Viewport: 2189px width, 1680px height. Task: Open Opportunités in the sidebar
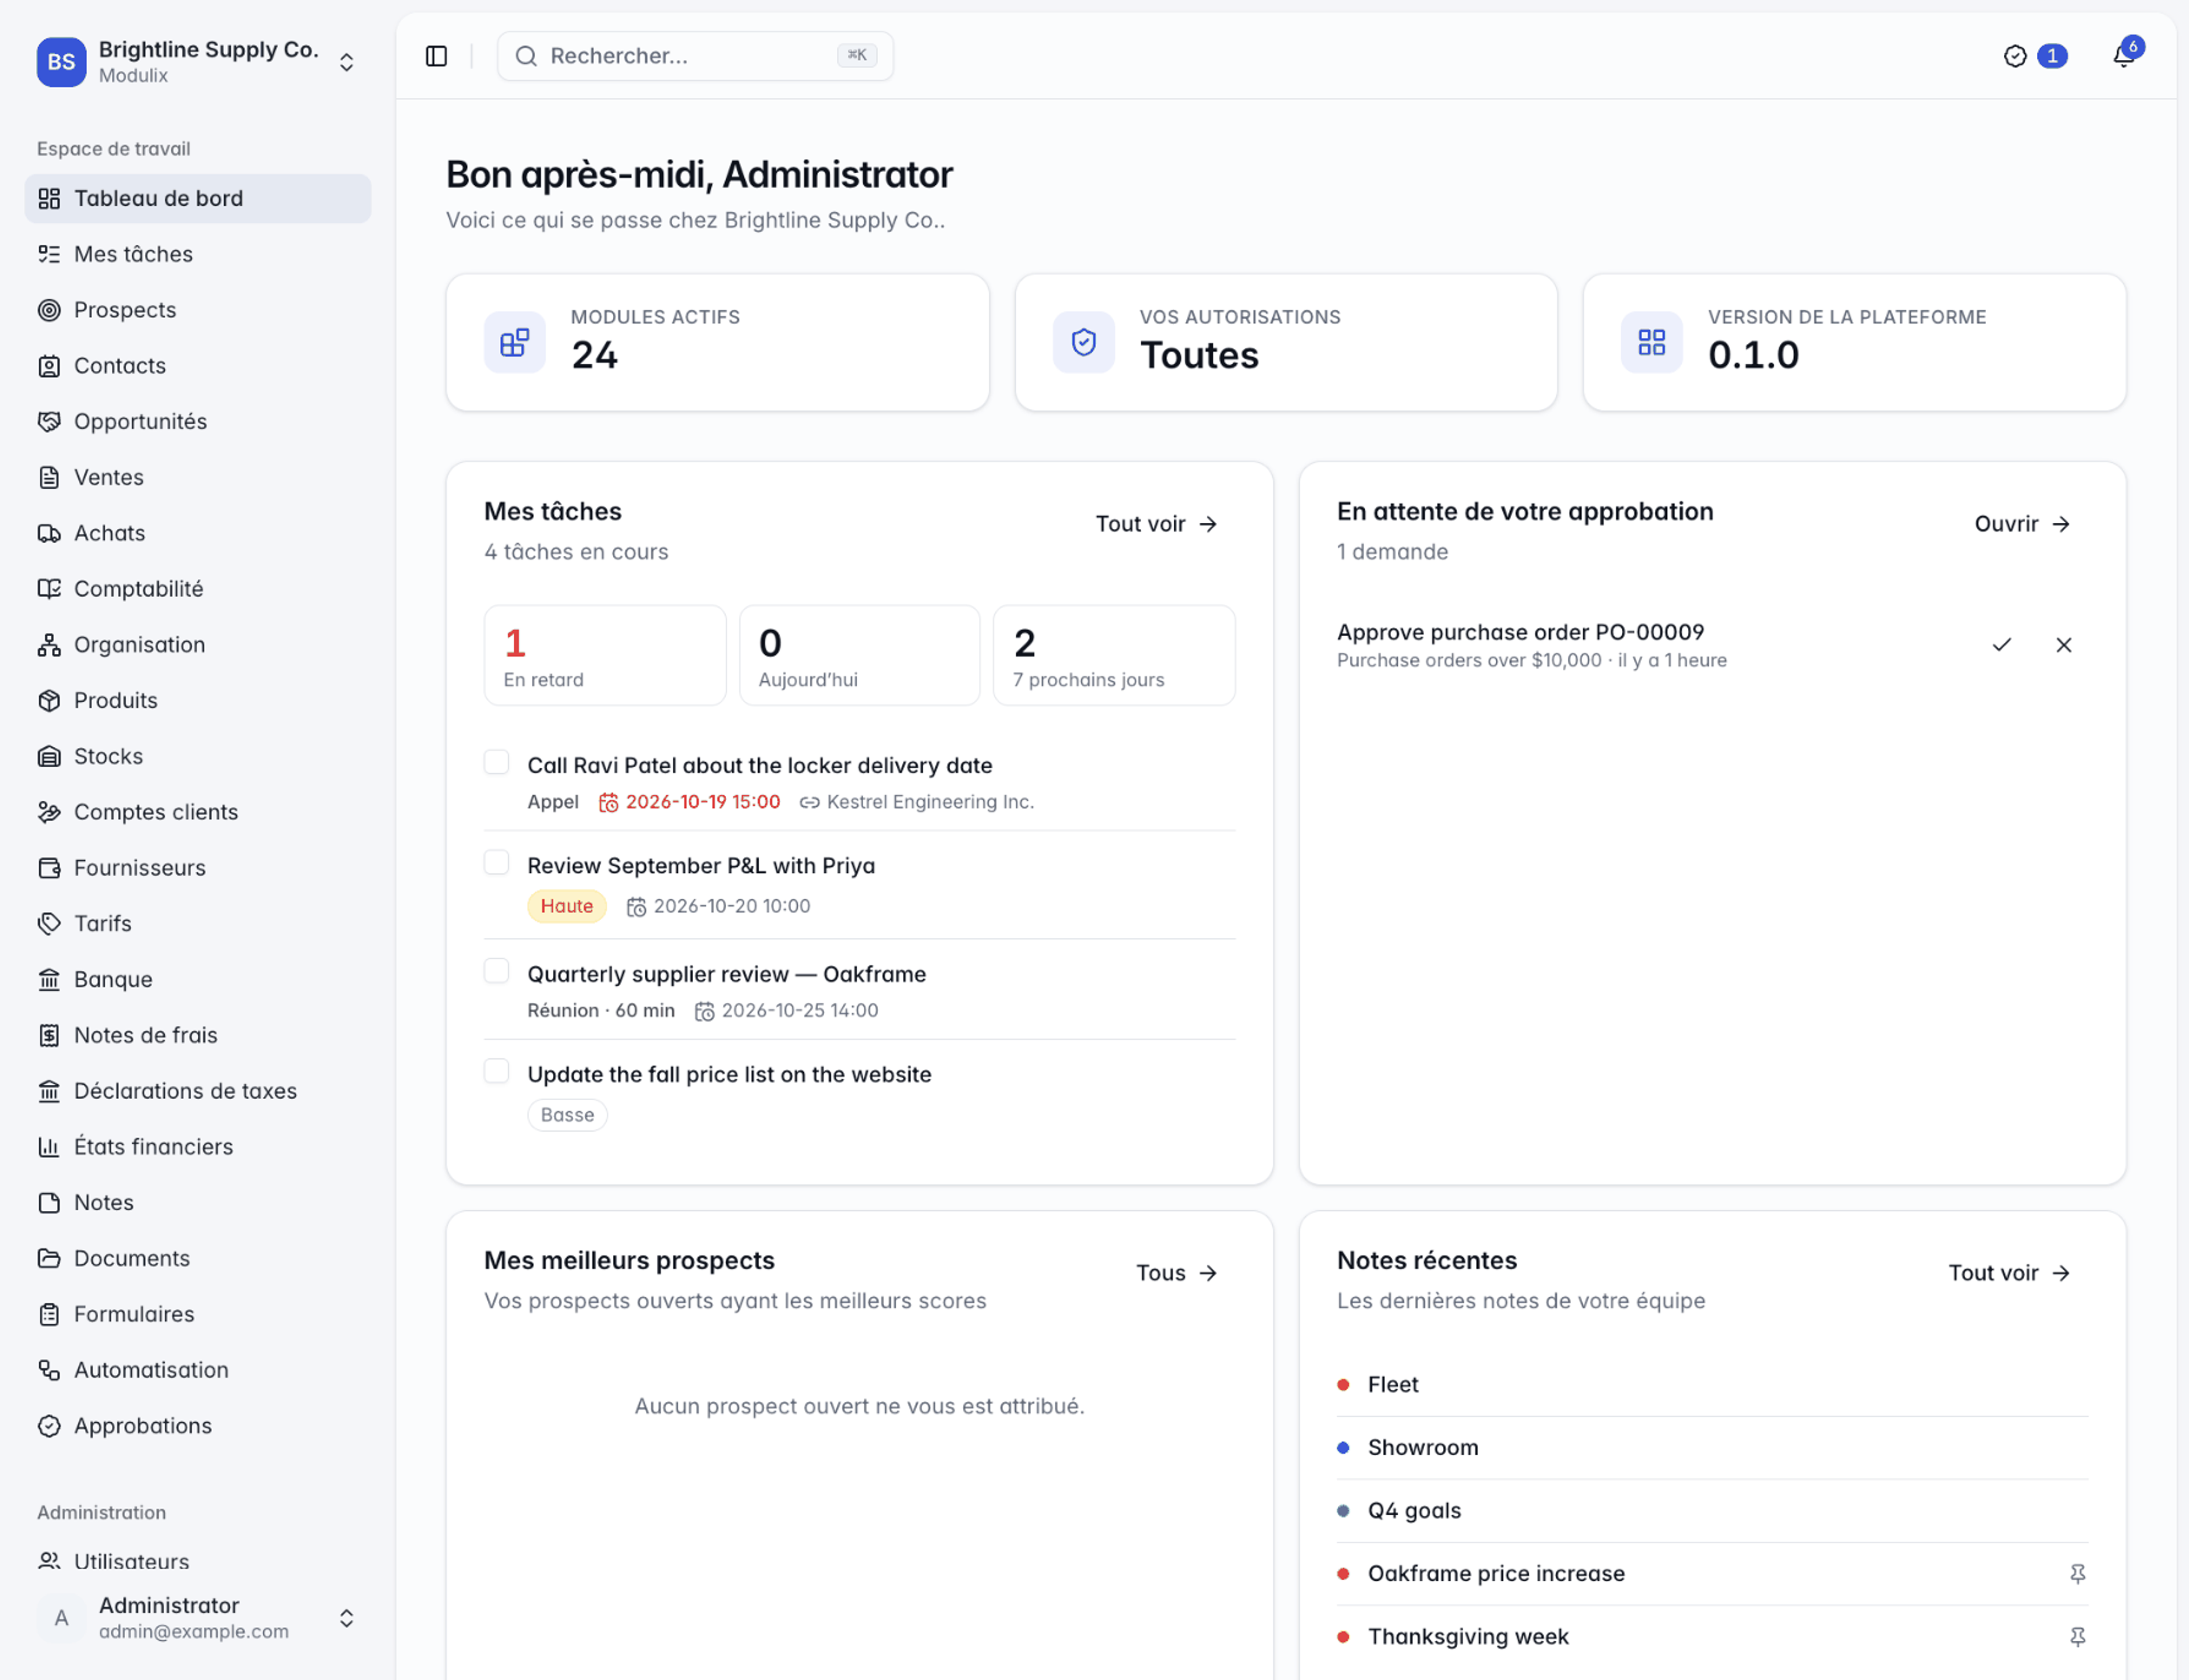coord(198,422)
